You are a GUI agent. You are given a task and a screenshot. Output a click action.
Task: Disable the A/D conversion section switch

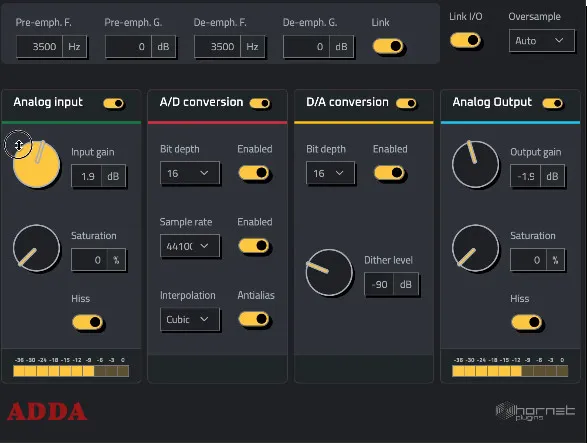(260, 103)
